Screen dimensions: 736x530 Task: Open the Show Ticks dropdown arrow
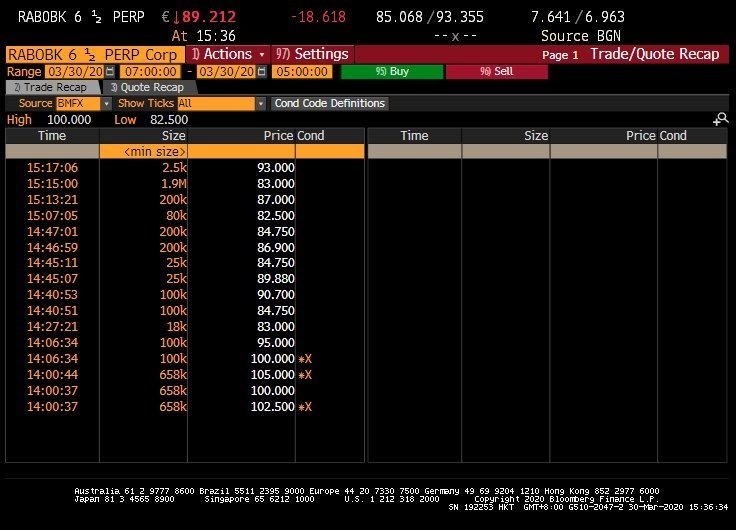coord(261,103)
